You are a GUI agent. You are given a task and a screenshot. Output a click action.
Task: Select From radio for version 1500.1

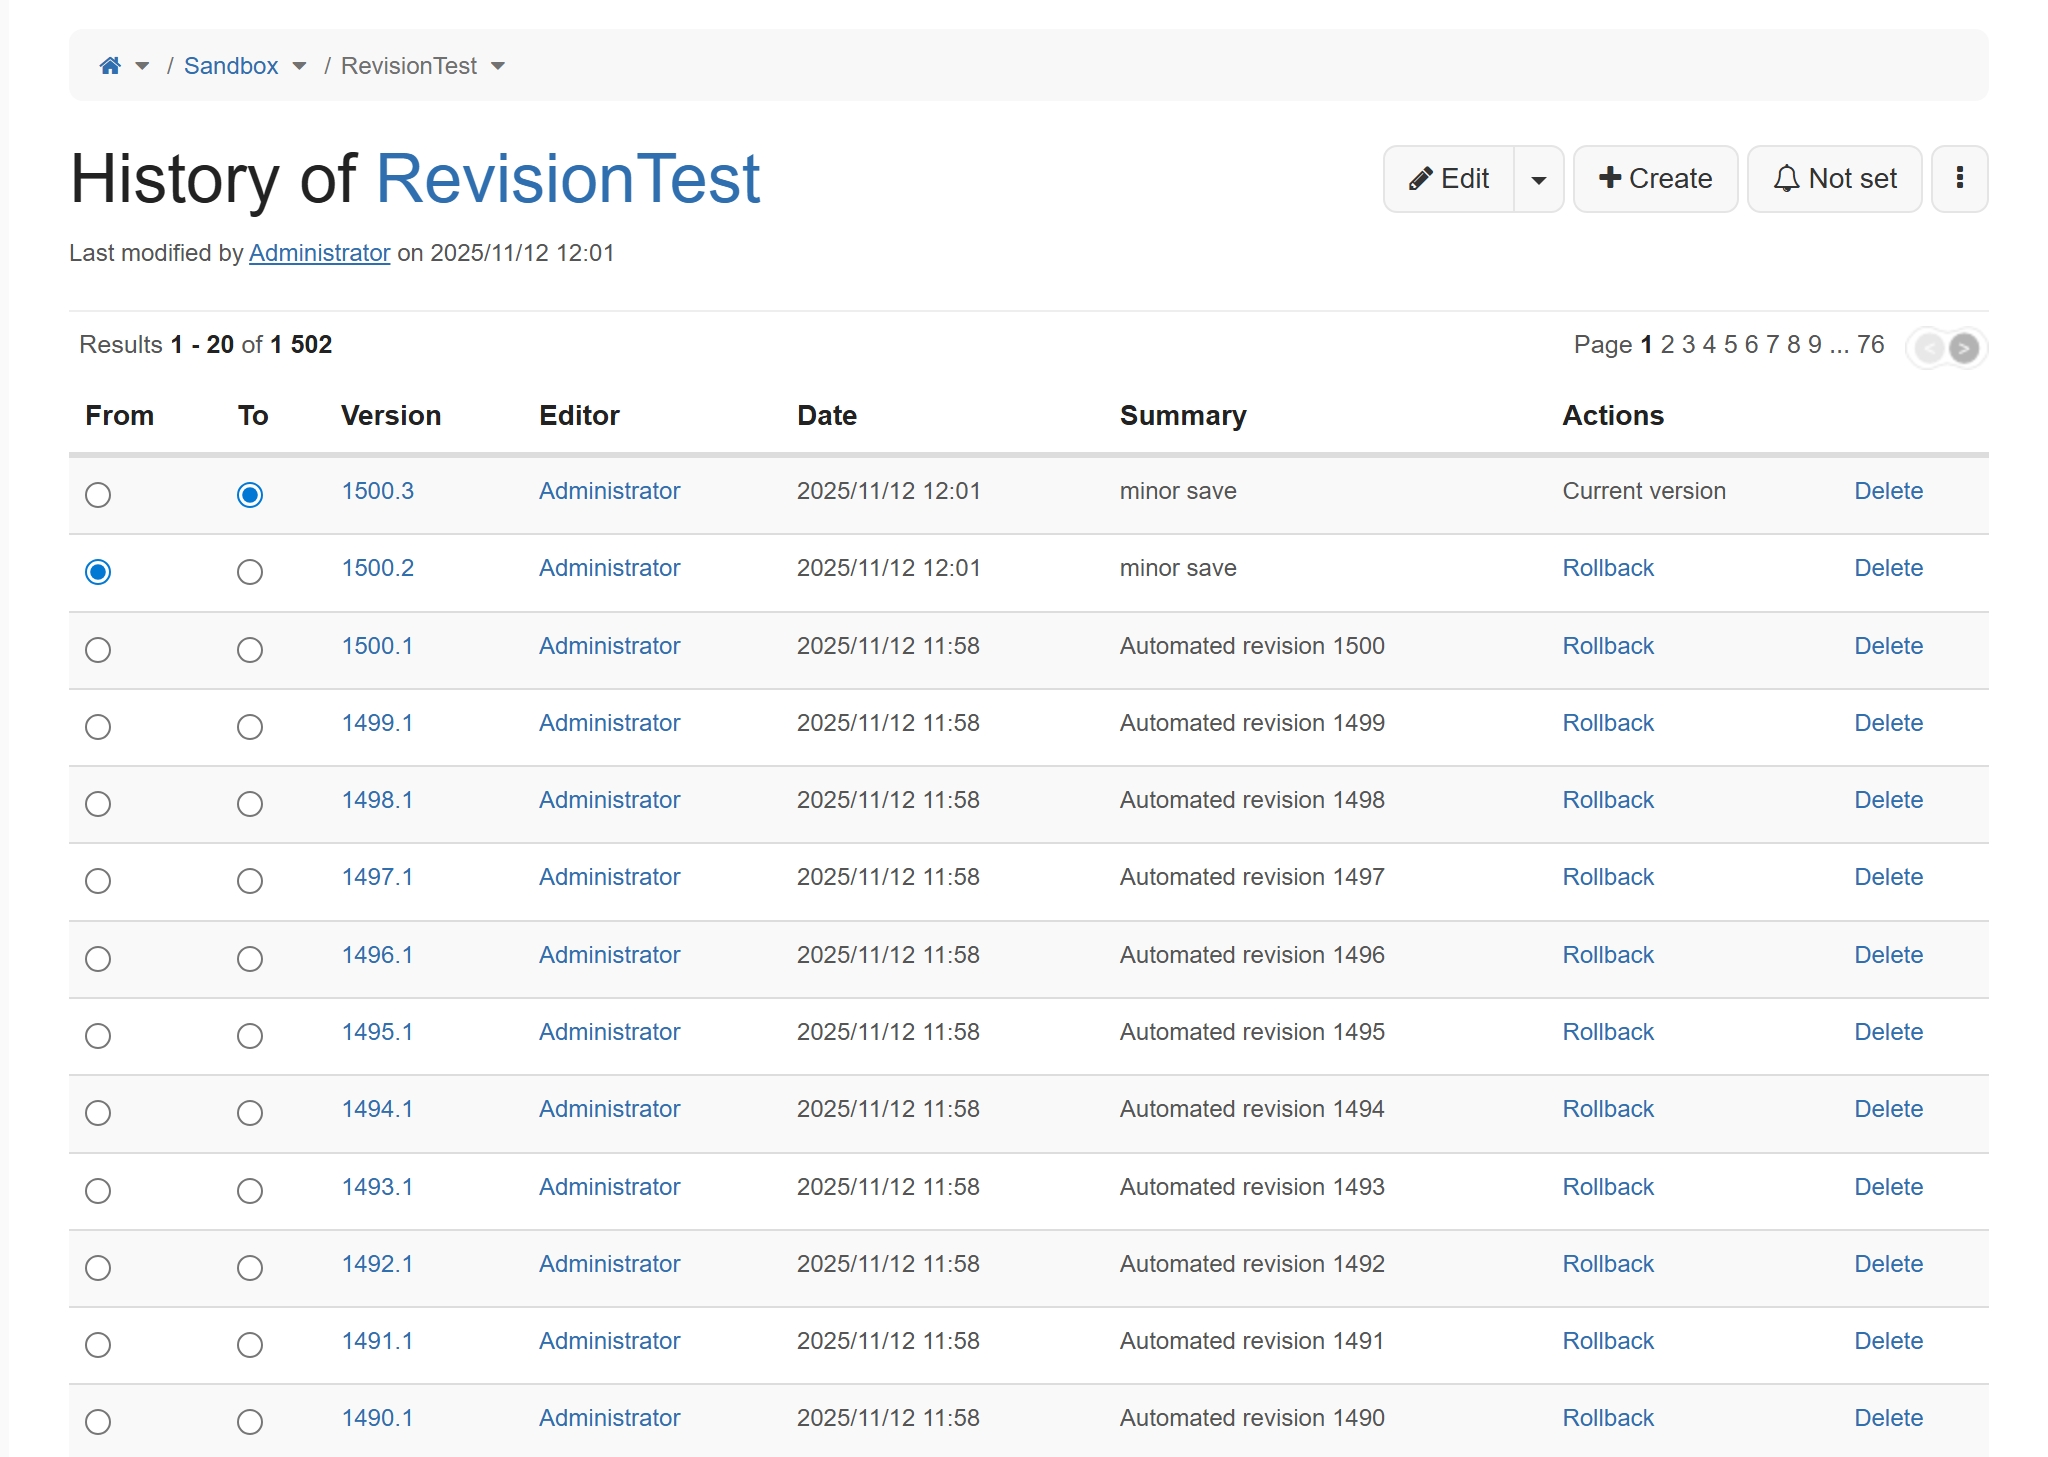(x=98, y=650)
